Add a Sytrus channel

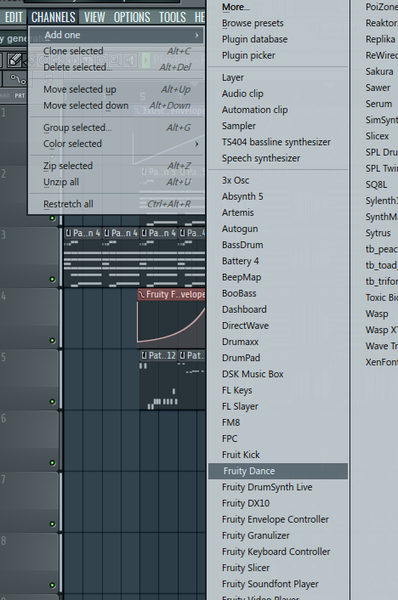(378, 233)
